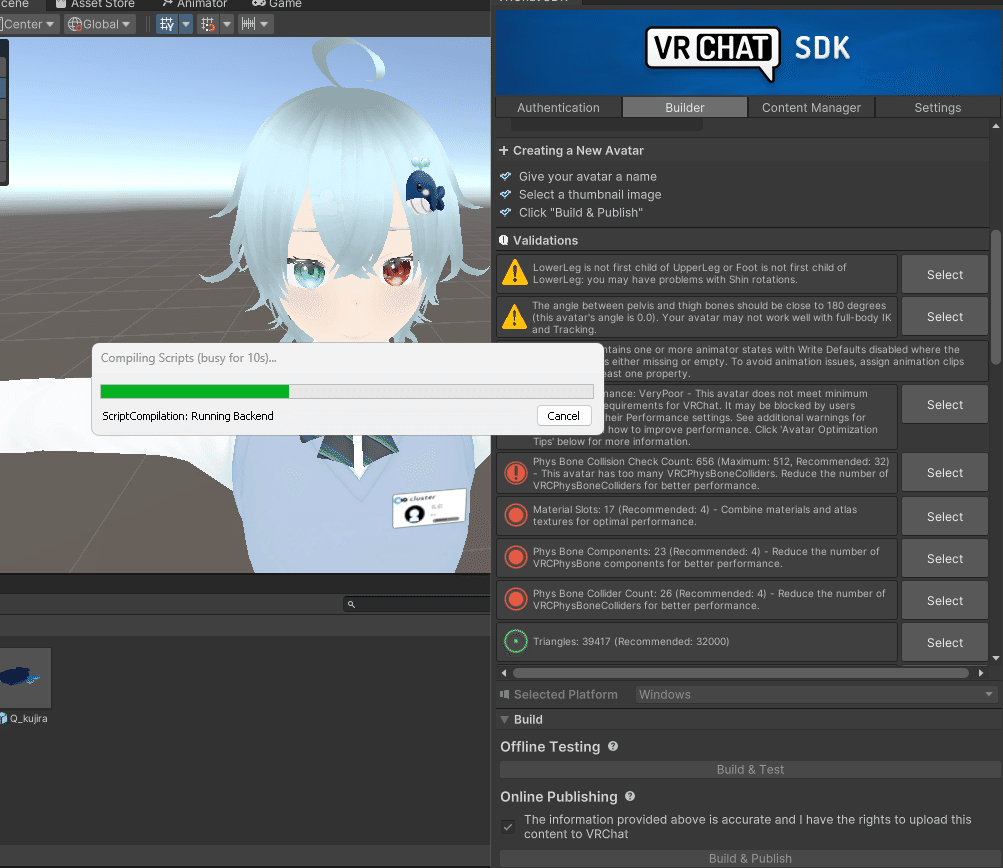Click the green icon next to Triangles
Image resolution: width=1003 pixels, height=868 pixels.
(516, 641)
